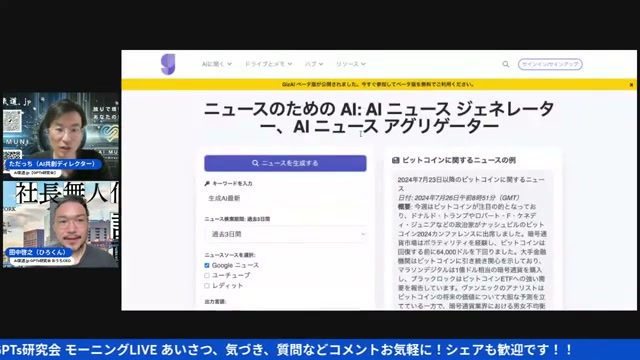Select the 田中啓之 presenter video thumbnail
This screenshot has height=360, width=640.
(x=61, y=224)
